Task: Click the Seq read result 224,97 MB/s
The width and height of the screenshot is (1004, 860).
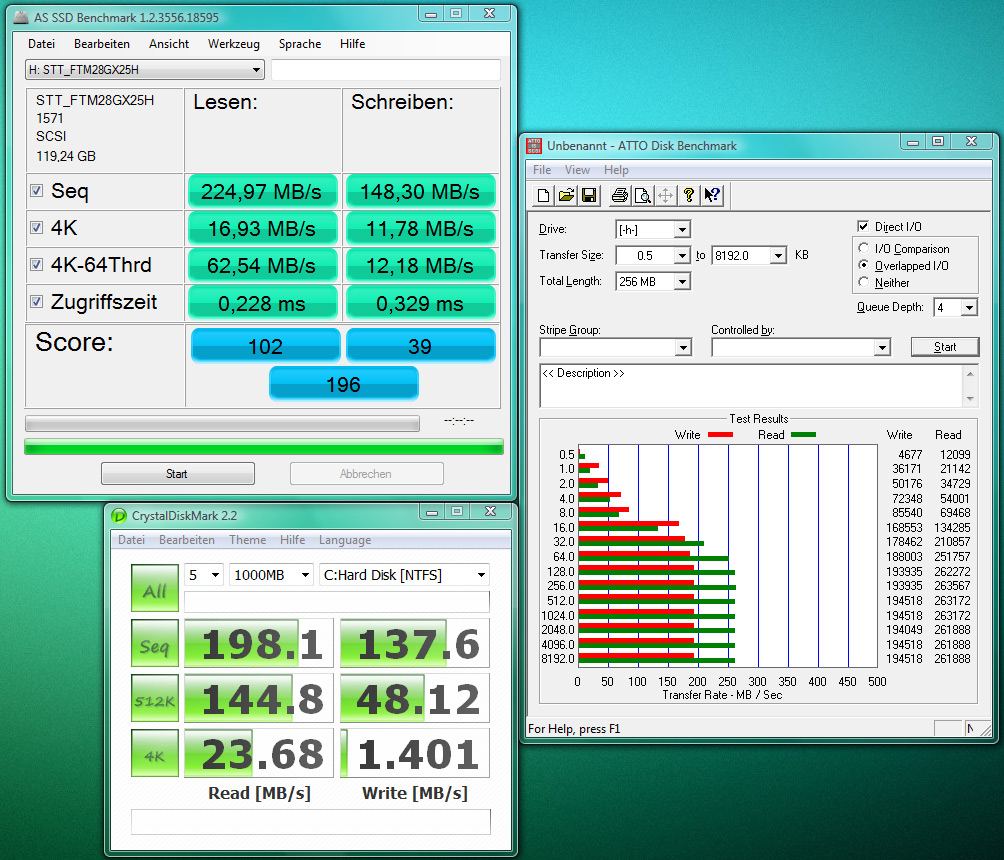Action: 262,191
